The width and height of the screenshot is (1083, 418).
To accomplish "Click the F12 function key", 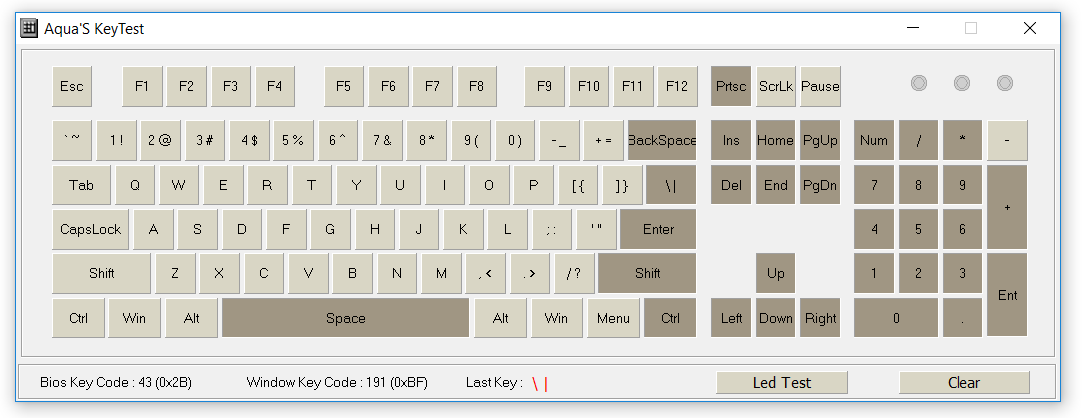I will click(x=677, y=86).
